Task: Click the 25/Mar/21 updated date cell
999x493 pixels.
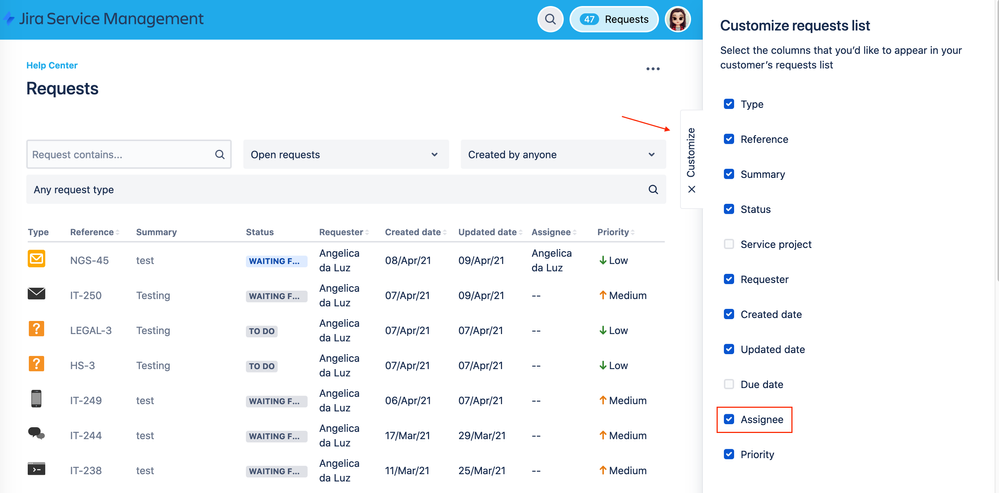Action: pyautogui.click(x=482, y=471)
